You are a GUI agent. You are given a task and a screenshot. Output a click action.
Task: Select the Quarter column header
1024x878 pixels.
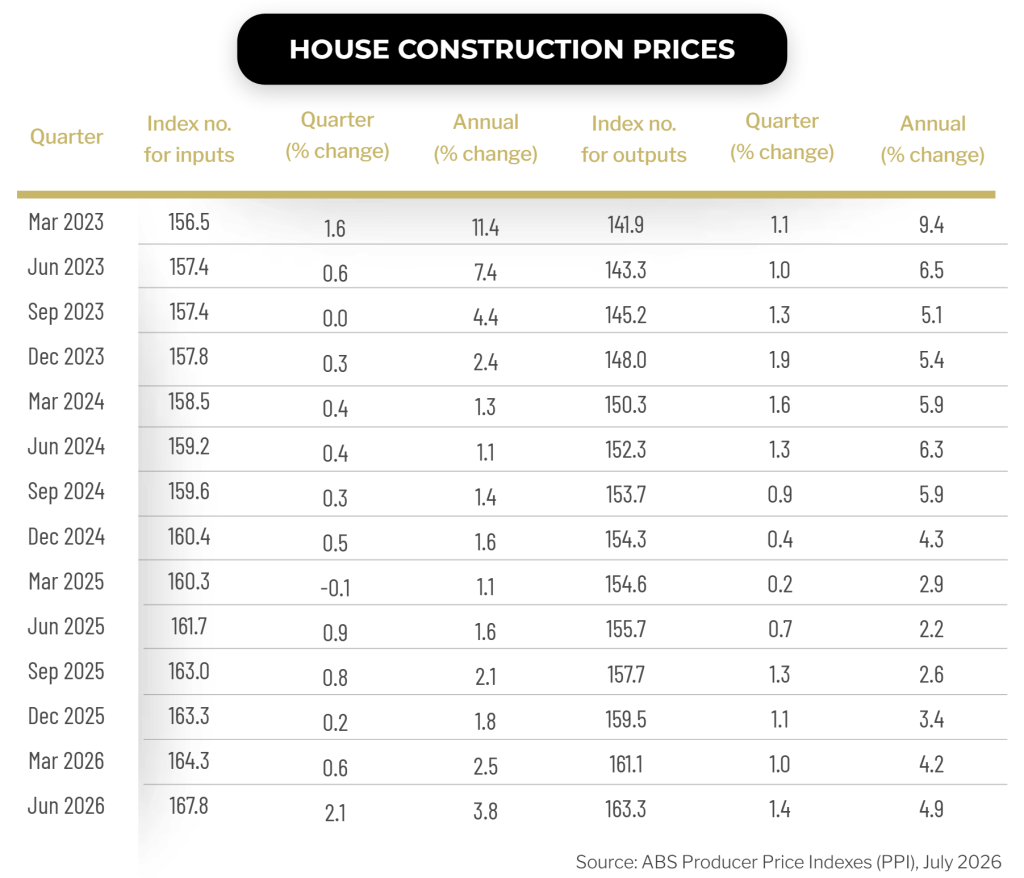tap(67, 137)
